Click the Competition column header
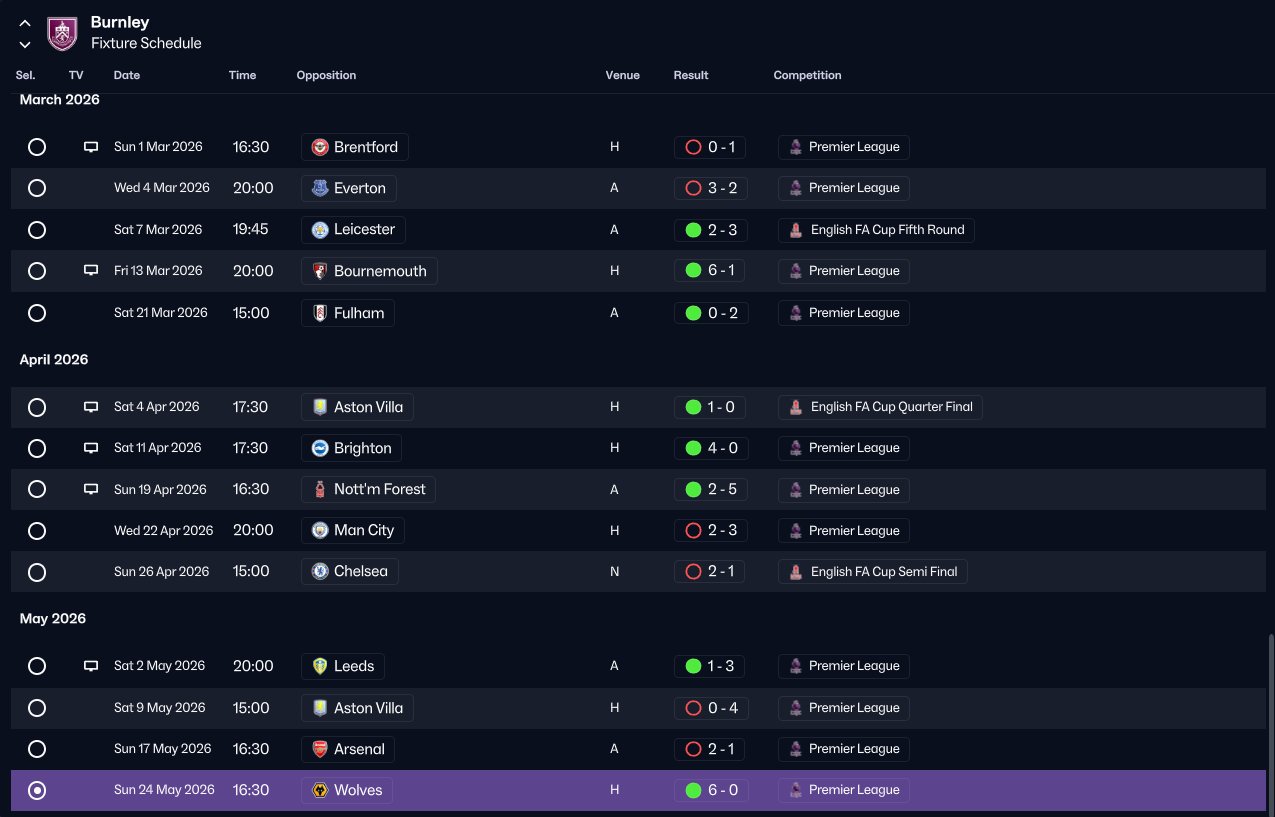 [x=807, y=76]
